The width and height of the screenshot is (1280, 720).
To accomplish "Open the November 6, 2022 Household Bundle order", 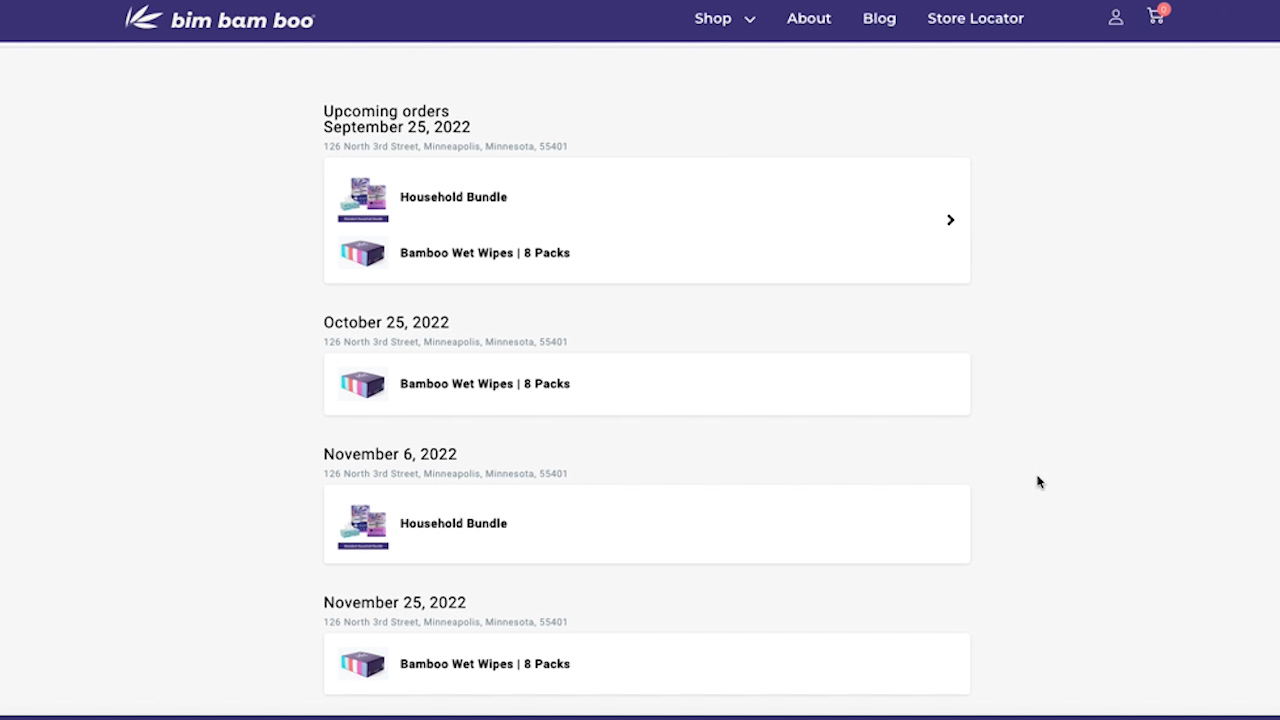I will (647, 524).
